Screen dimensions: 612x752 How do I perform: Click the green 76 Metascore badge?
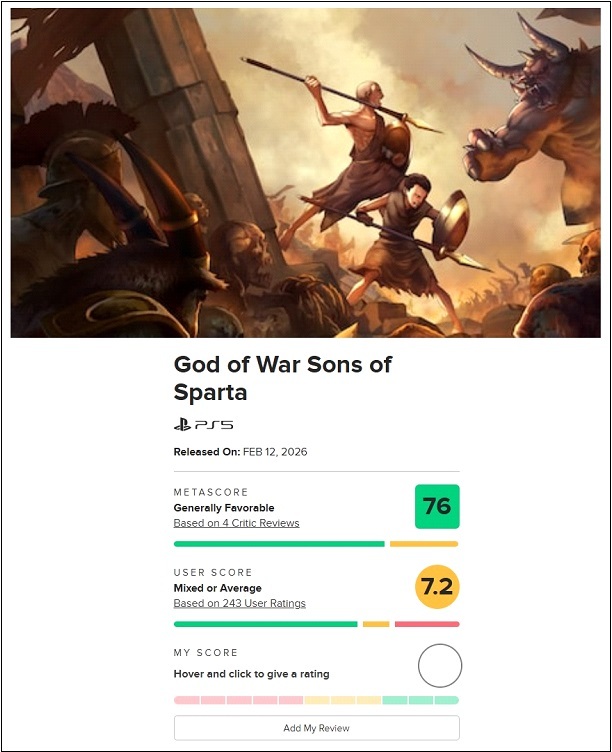coord(437,506)
